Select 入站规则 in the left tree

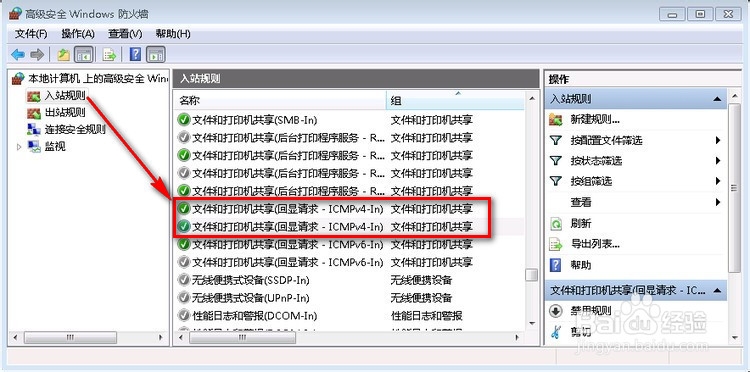pos(65,96)
